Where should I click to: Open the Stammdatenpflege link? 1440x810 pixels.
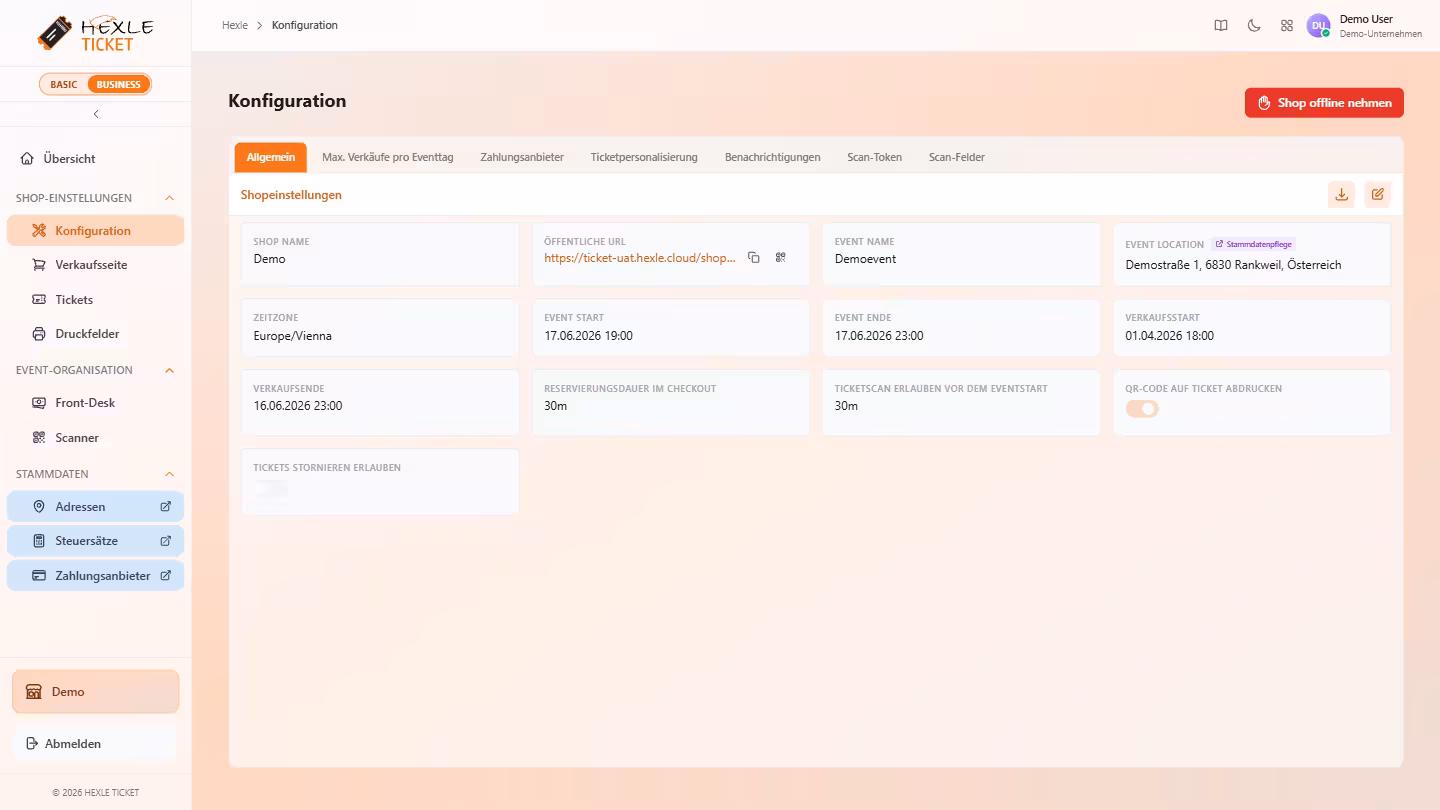(x=1253, y=244)
